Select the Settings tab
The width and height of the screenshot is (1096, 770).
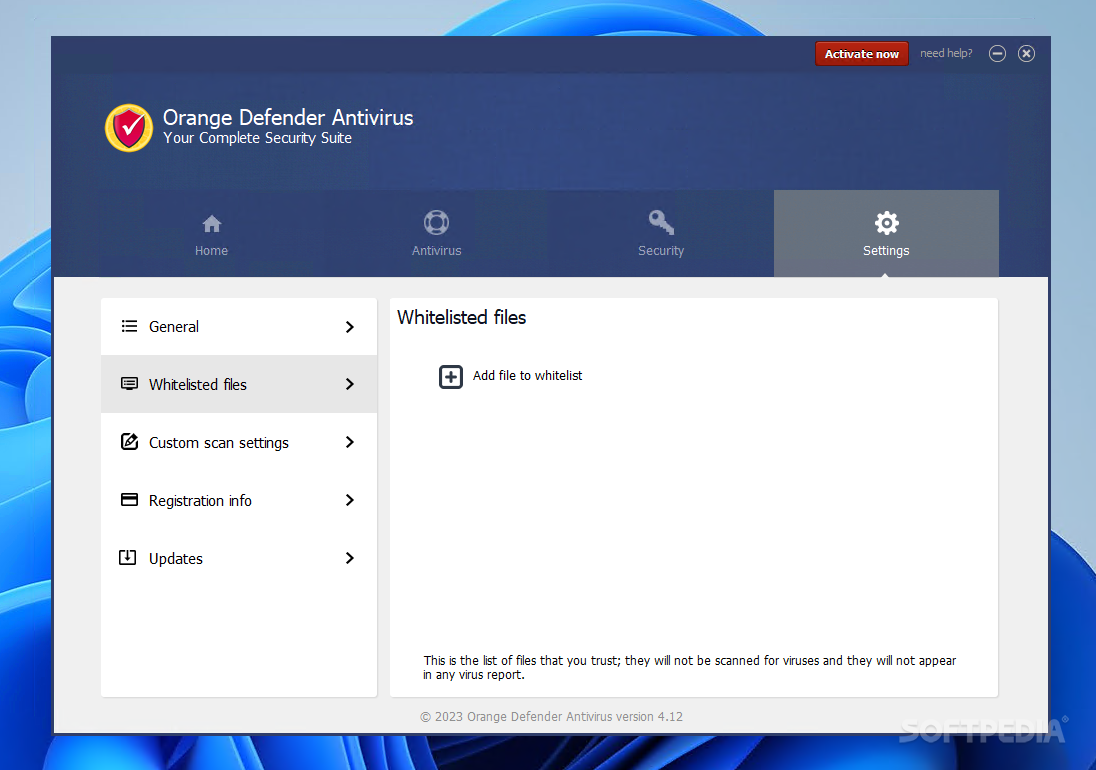(886, 233)
